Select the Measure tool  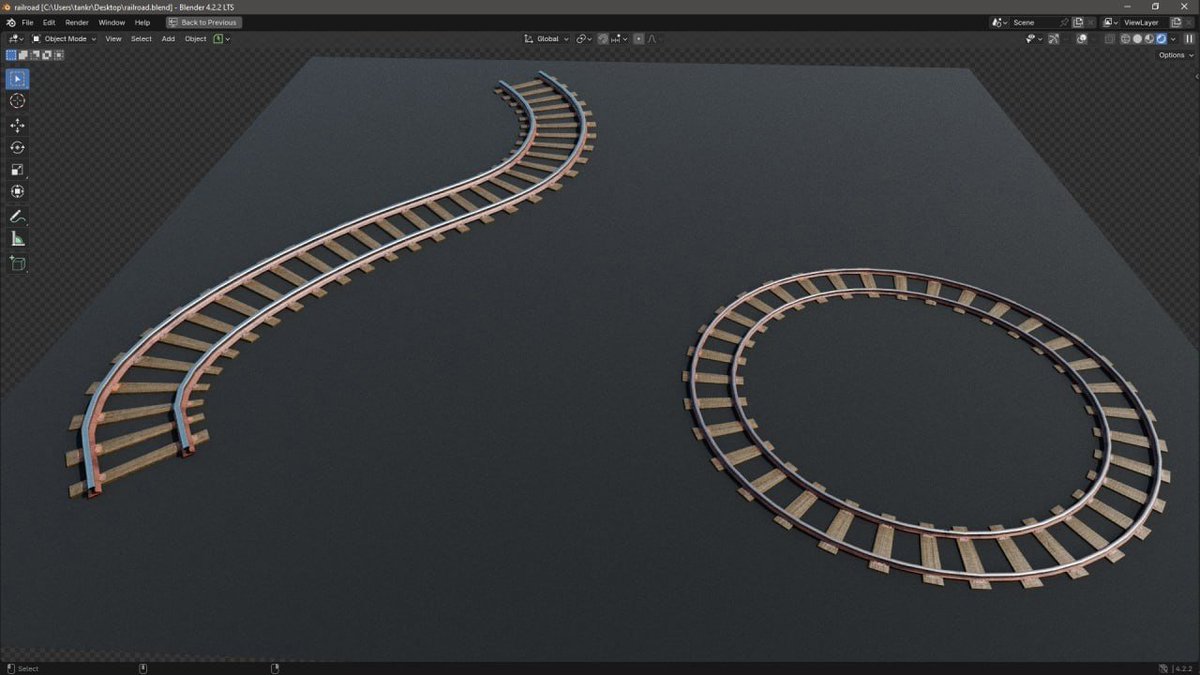click(x=16, y=238)
